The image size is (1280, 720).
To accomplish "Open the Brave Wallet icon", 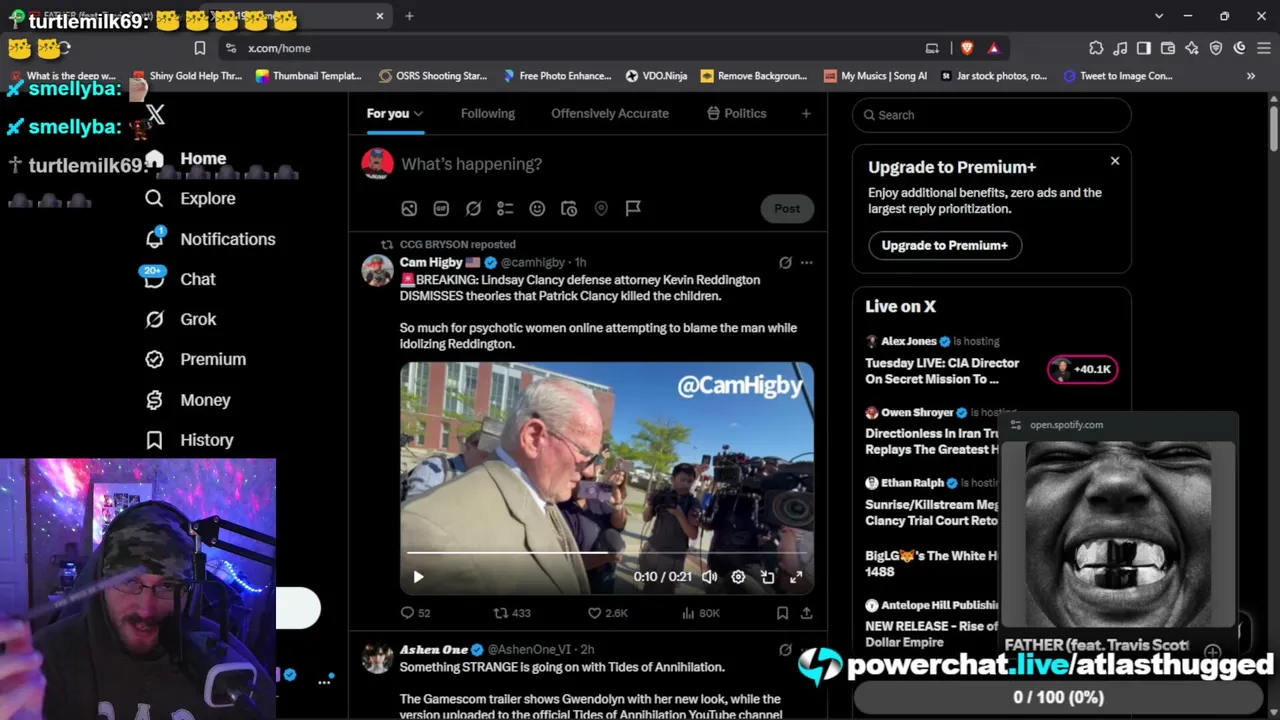I will (1168, 48).
